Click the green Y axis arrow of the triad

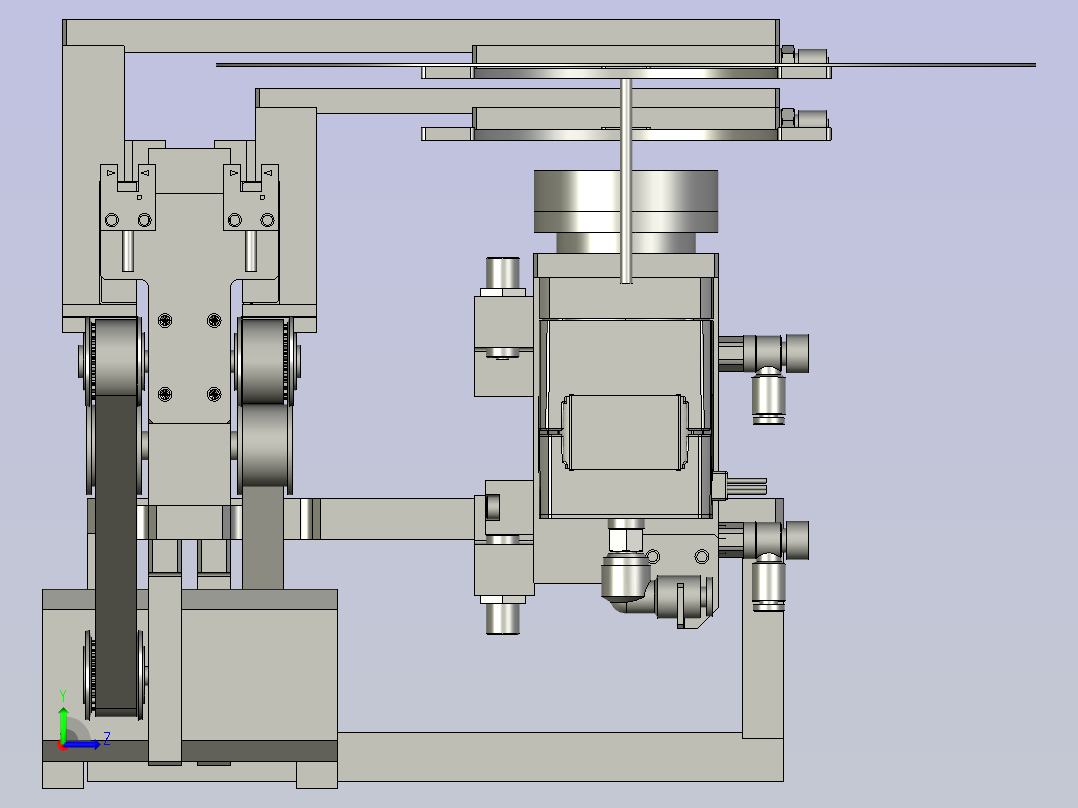click(x=63, y=723)
